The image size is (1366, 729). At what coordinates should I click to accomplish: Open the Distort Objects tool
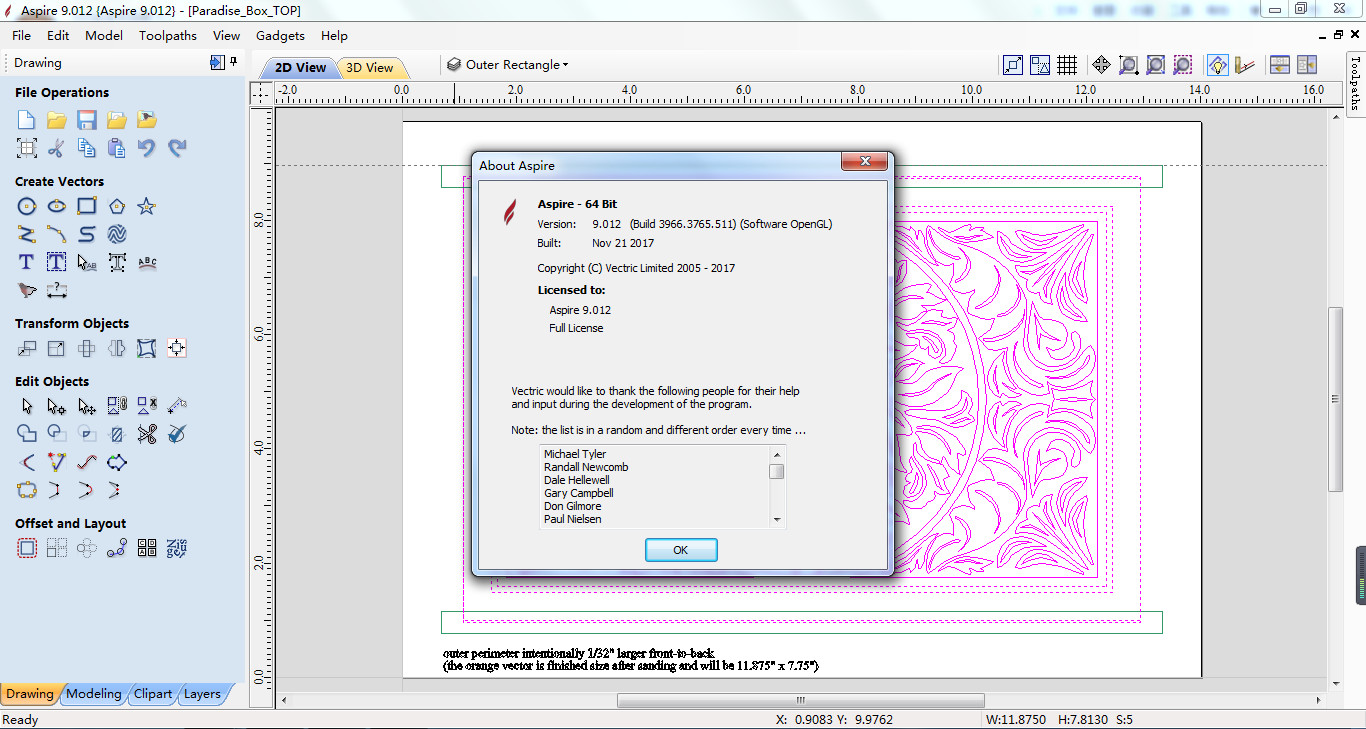click(147, 348)
